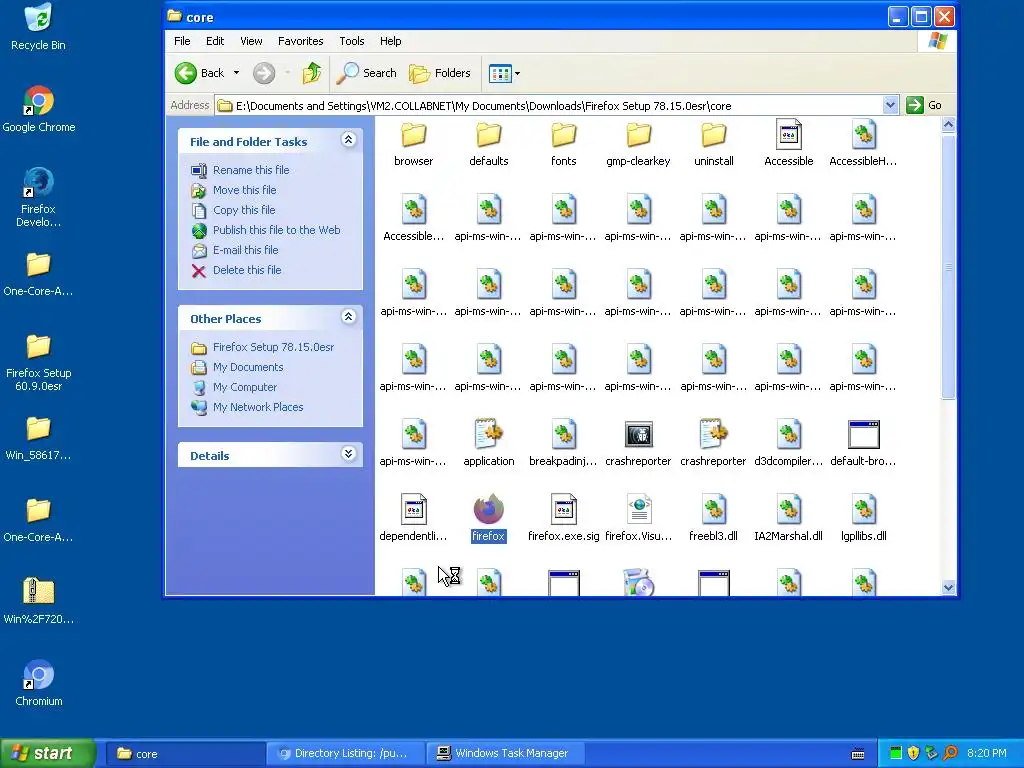Open the Search pane

pyautogui.click(x=366, y=73)
